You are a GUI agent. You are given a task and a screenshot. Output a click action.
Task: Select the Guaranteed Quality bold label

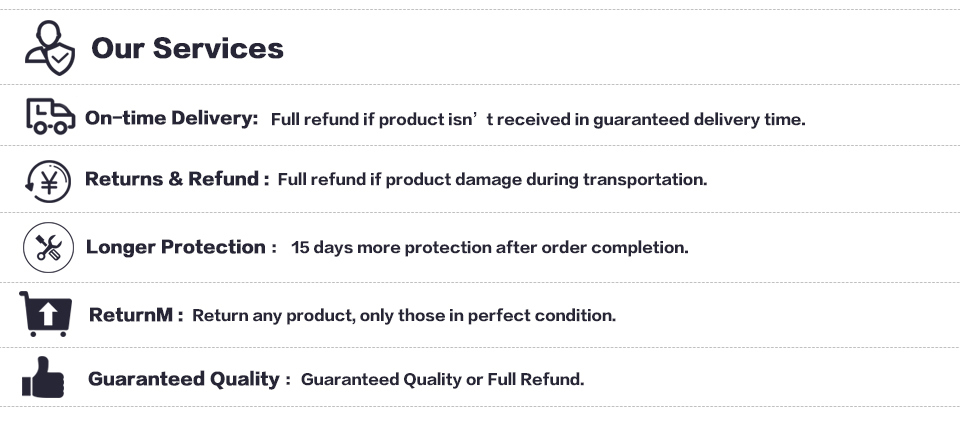[189, 379]
